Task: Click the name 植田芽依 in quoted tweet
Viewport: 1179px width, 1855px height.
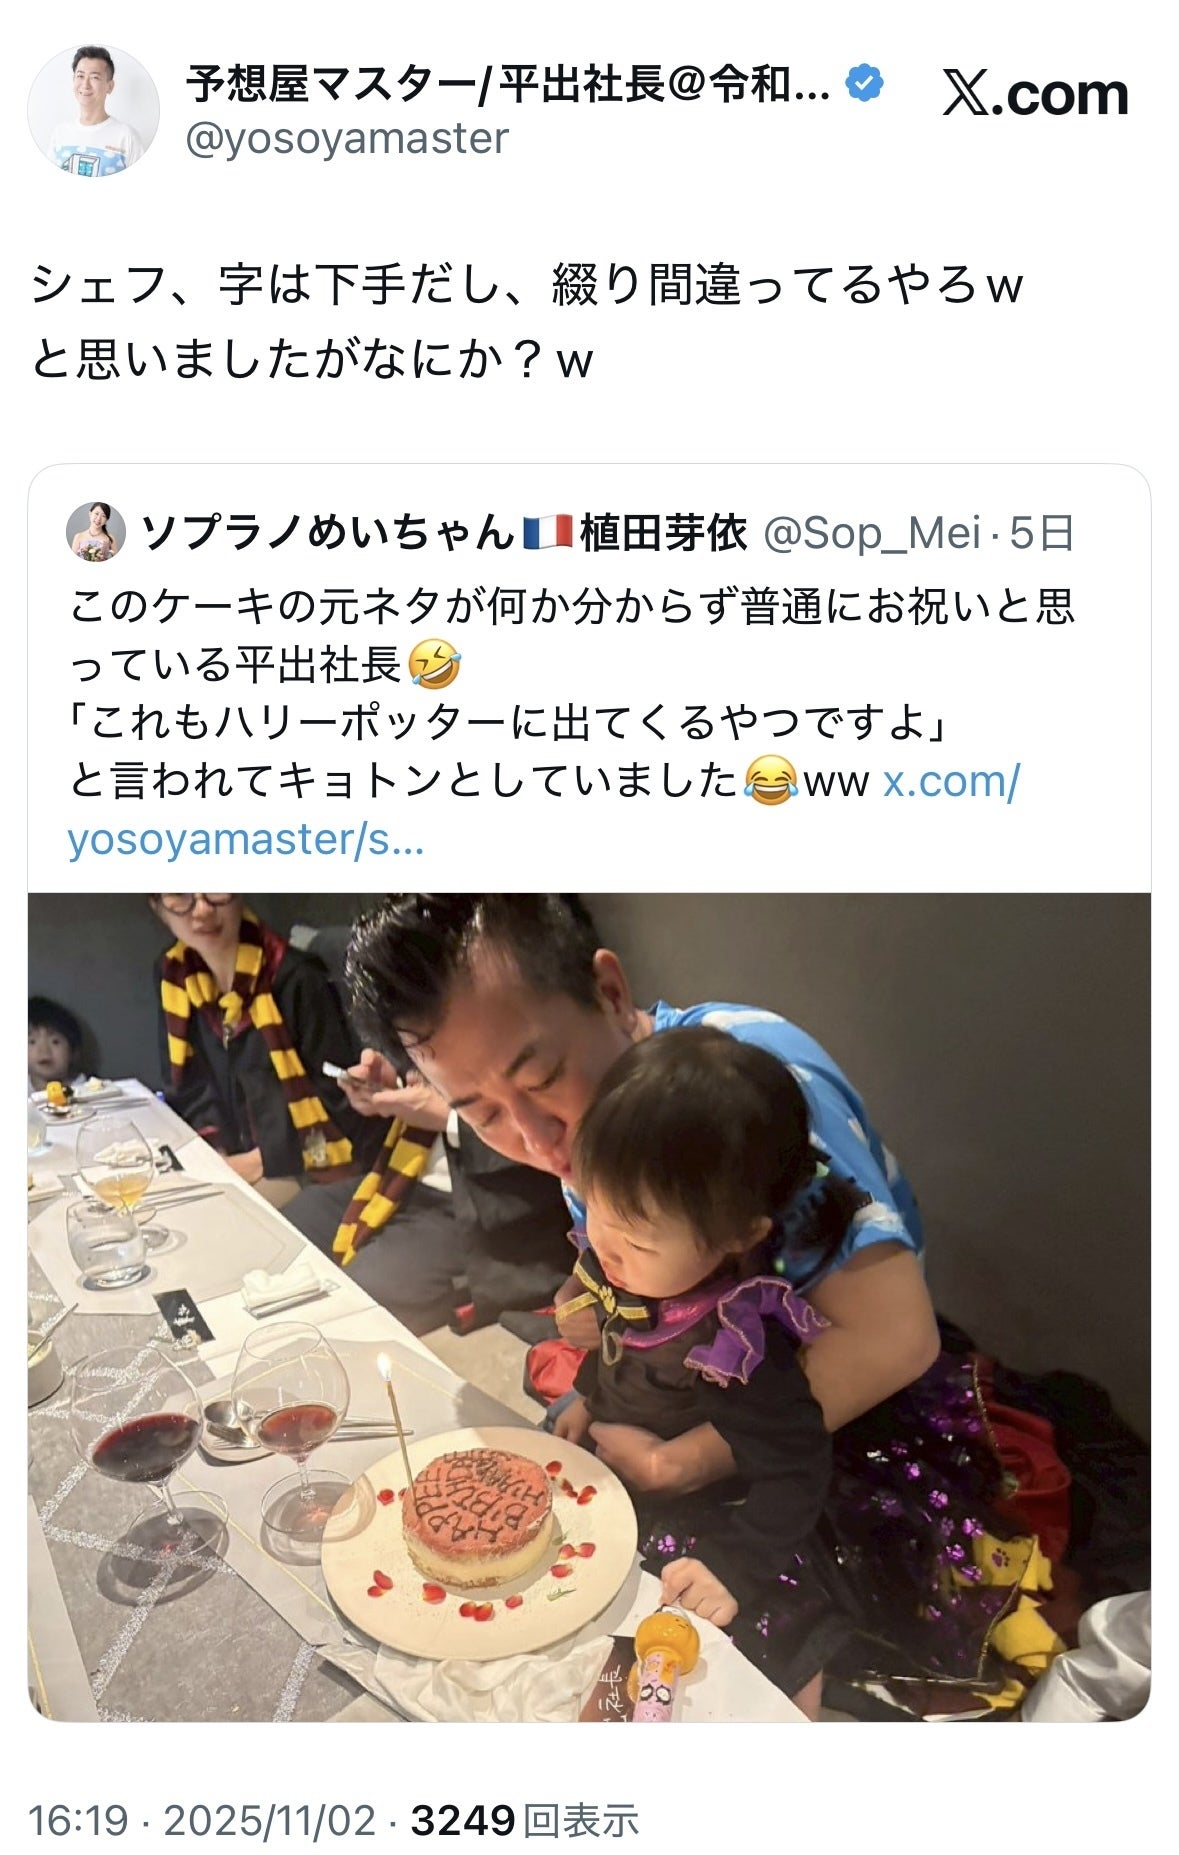Action: click(x=663, y=532)
